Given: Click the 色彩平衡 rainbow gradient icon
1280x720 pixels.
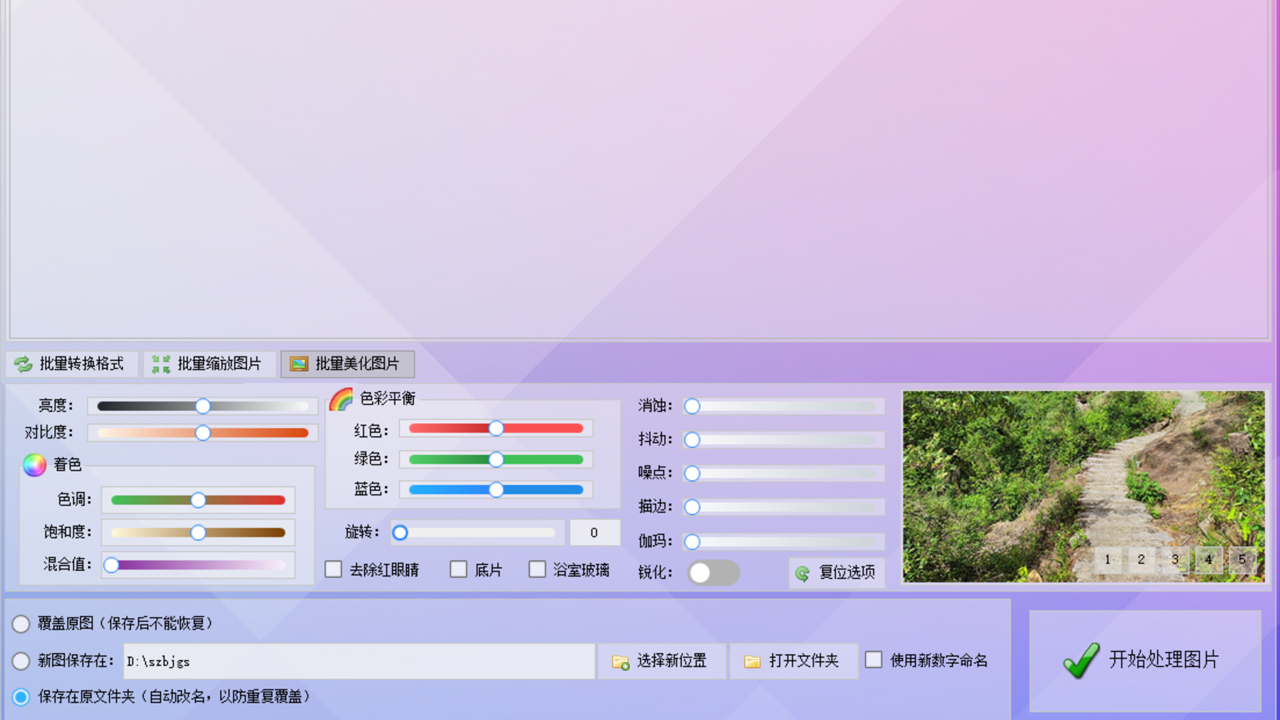Looking at the screenshot, I should (341, 397).
